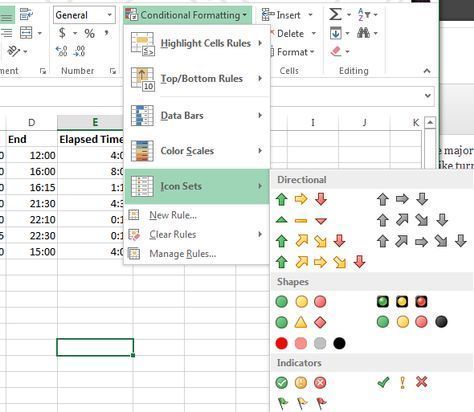Open Delete dropdown arrow
This screenshot has height=412, width=474.
[x=313, y=33]
